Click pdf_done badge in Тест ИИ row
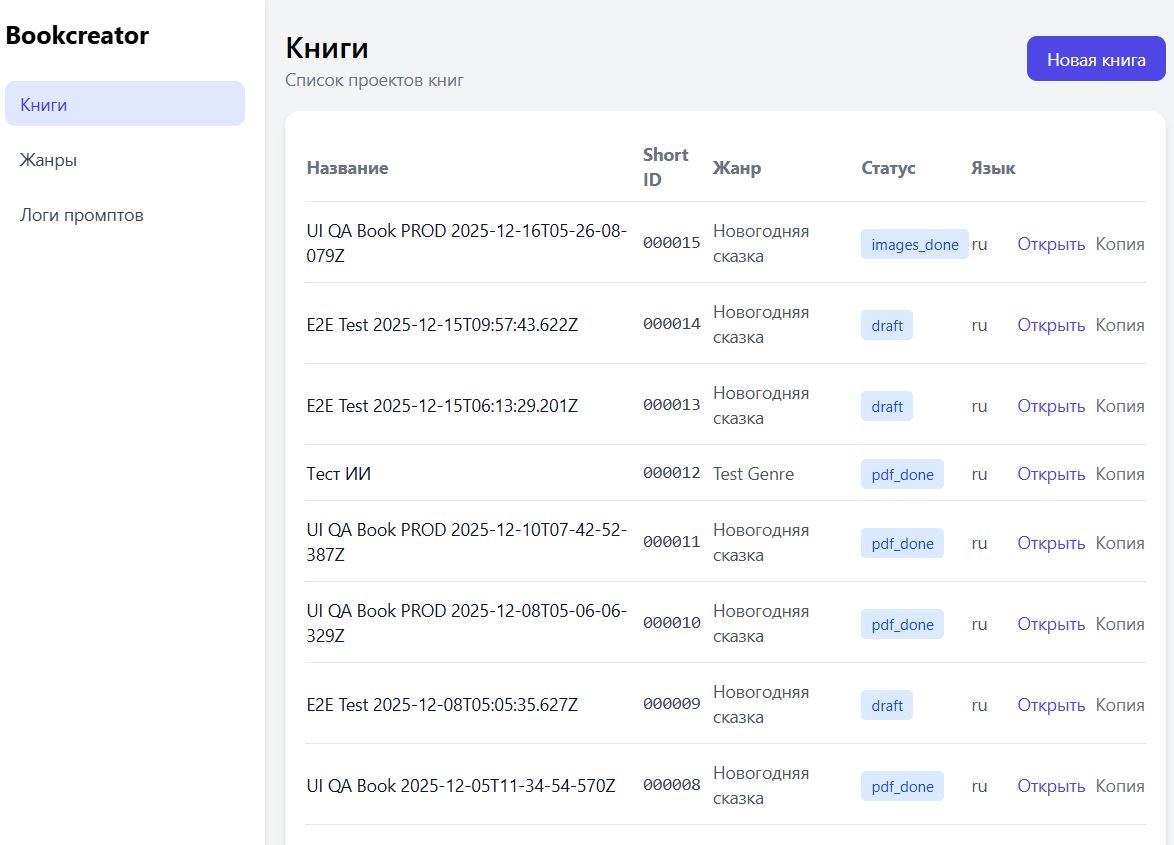This screenshot has height=845, width=1174. pyautogui.click(x=902, y=474)
